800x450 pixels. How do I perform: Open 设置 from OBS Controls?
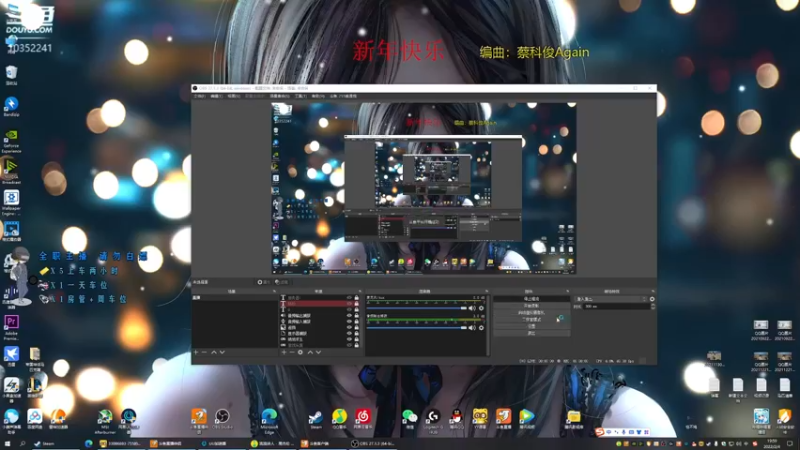[x=531, y=326]
